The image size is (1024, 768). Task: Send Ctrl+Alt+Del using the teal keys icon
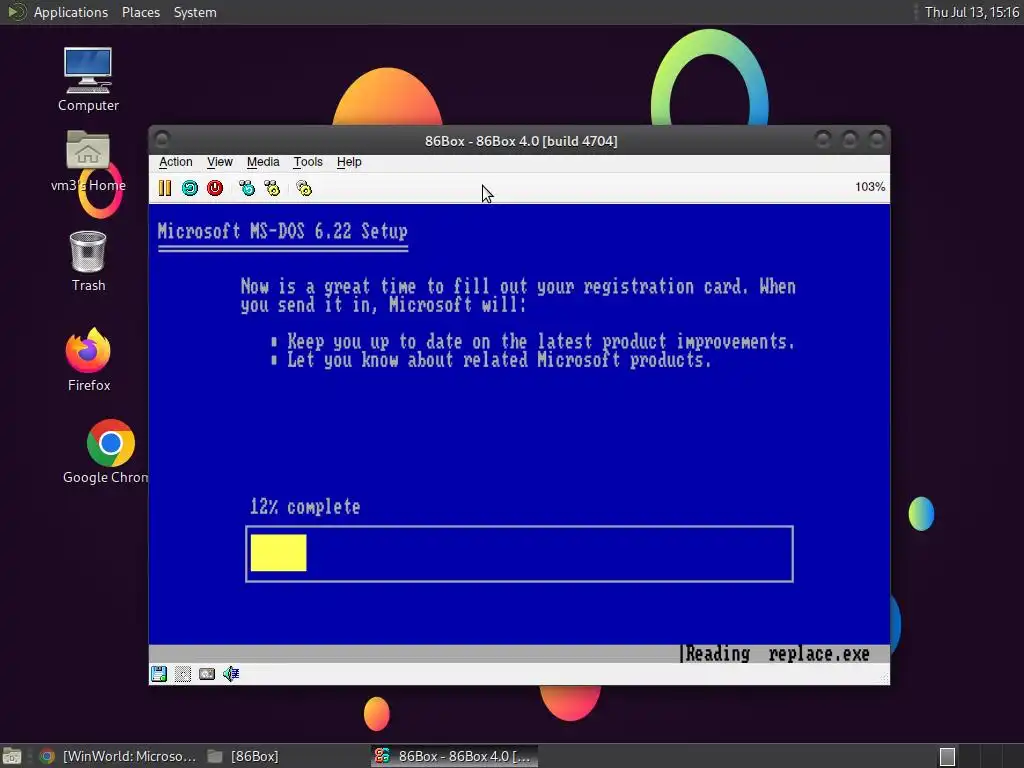(247, 188)
